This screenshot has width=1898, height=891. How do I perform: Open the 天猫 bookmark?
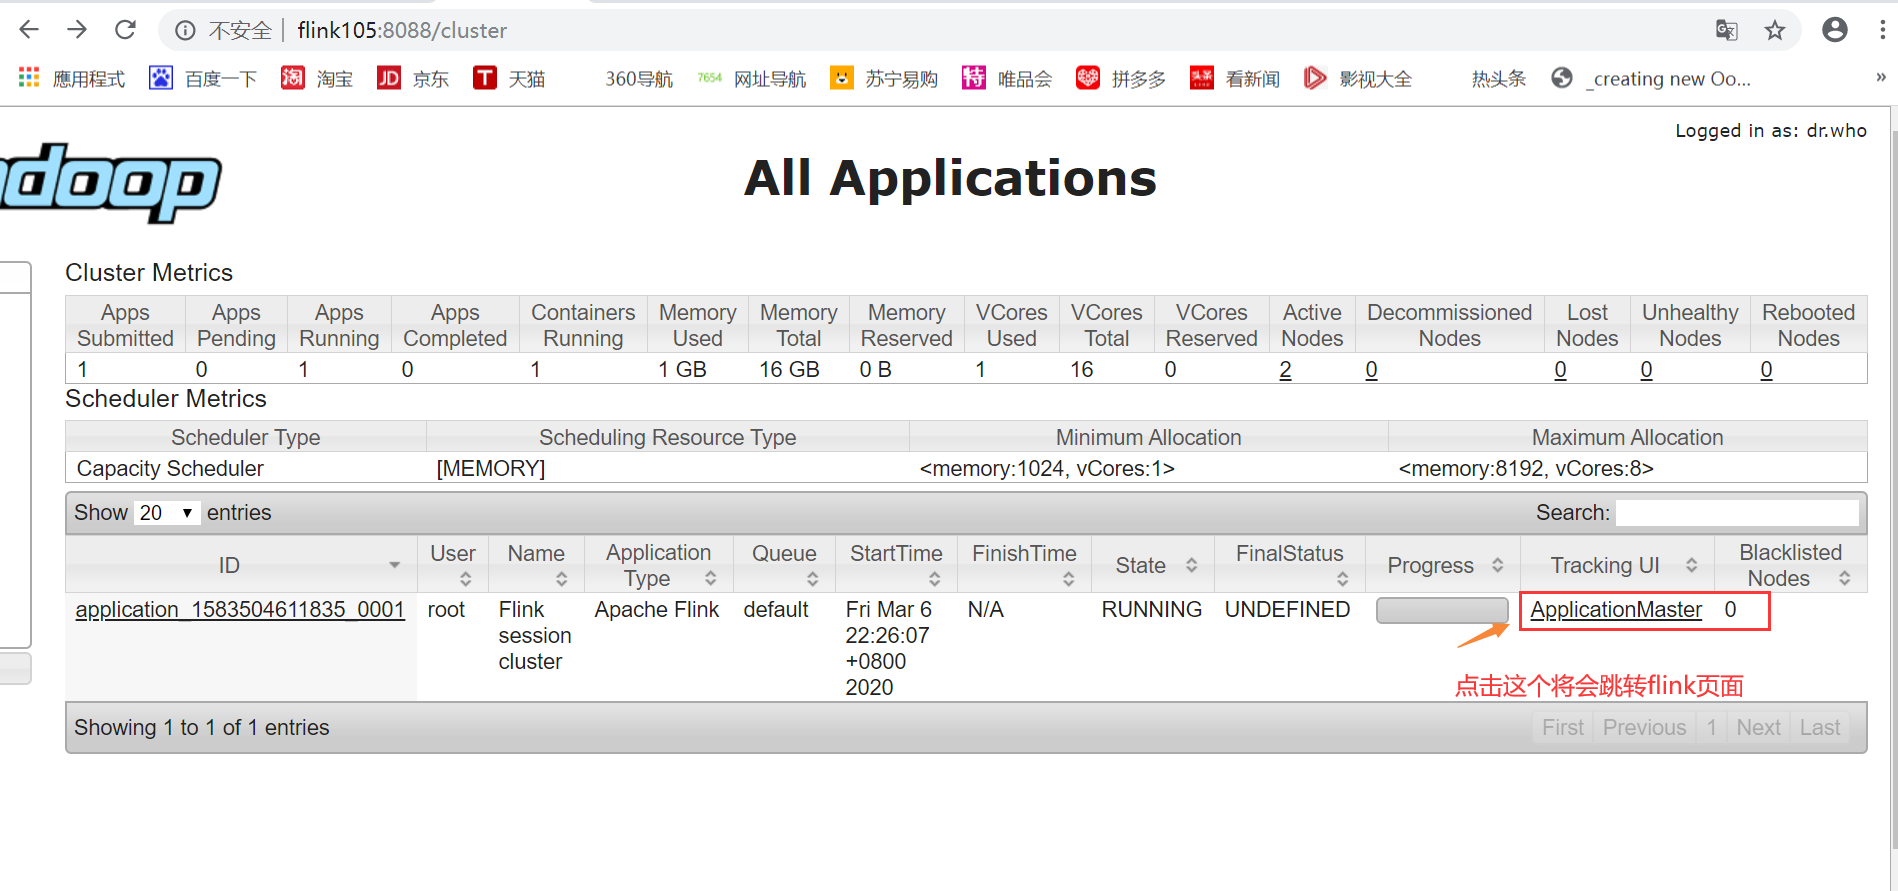pyautogui.click(x=509, y=78)
